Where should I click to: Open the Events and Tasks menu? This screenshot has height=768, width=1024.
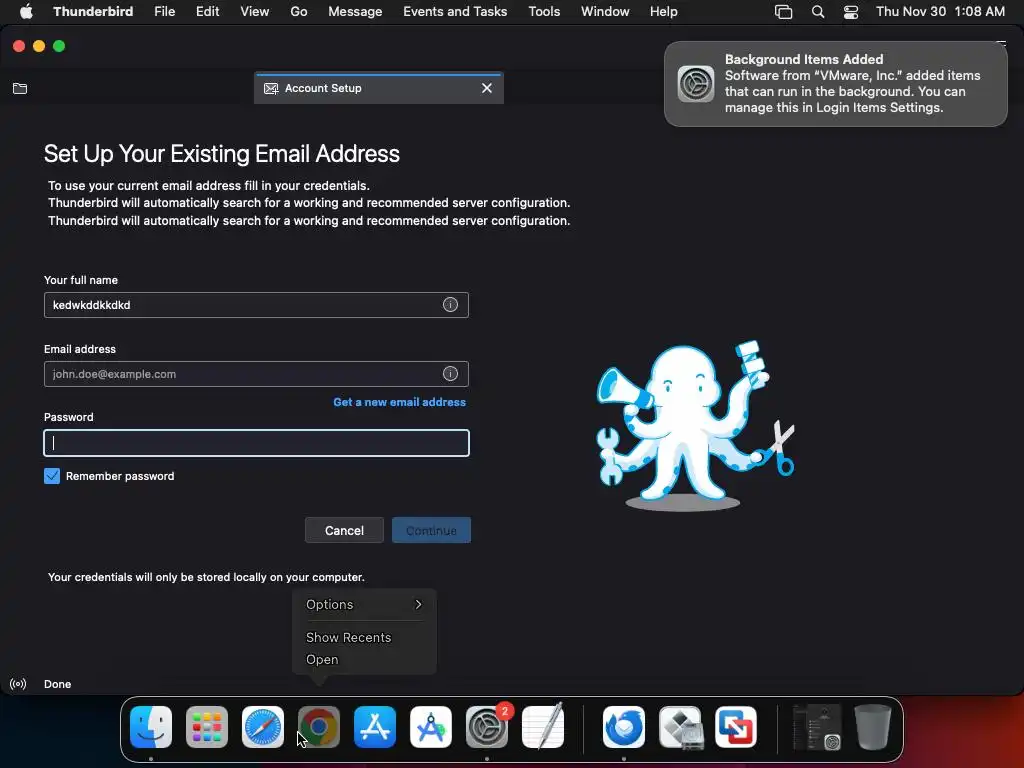[455, 12]
